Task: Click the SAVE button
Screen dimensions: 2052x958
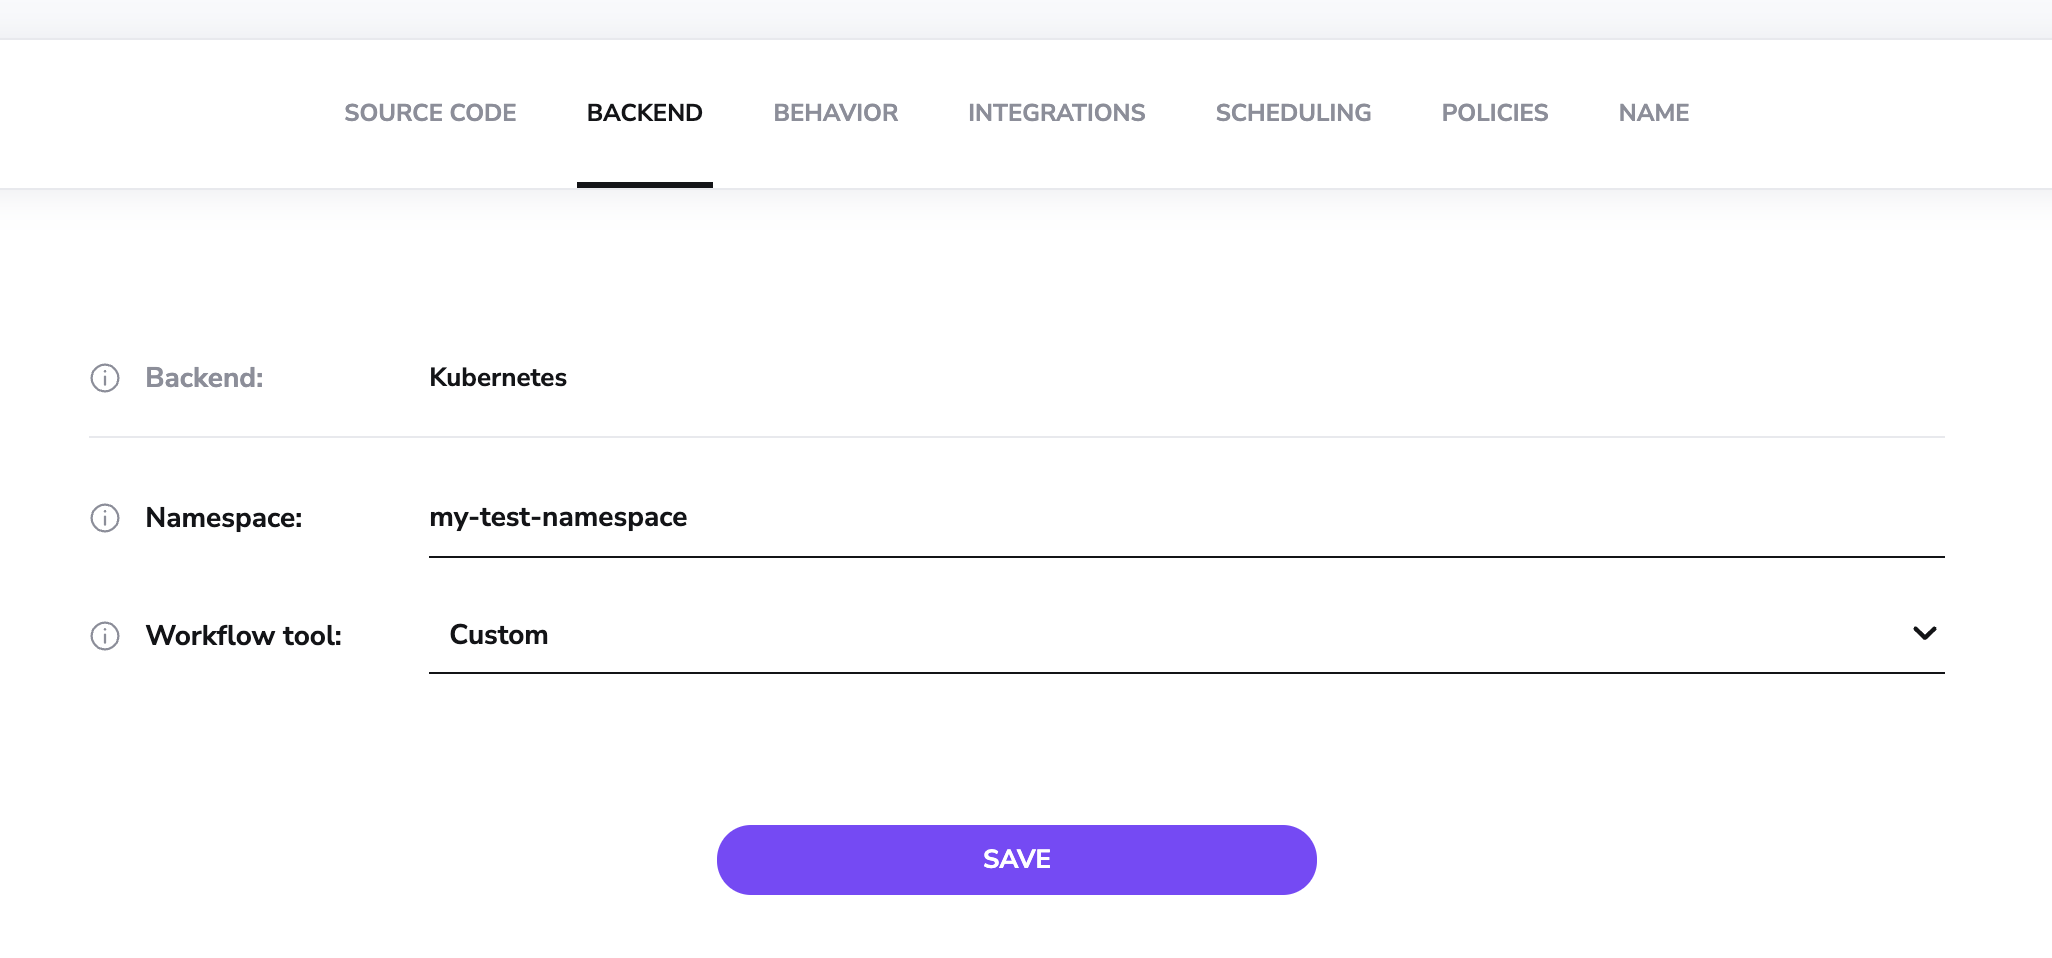Action: pyautogui.click(x=1016, y=859)
